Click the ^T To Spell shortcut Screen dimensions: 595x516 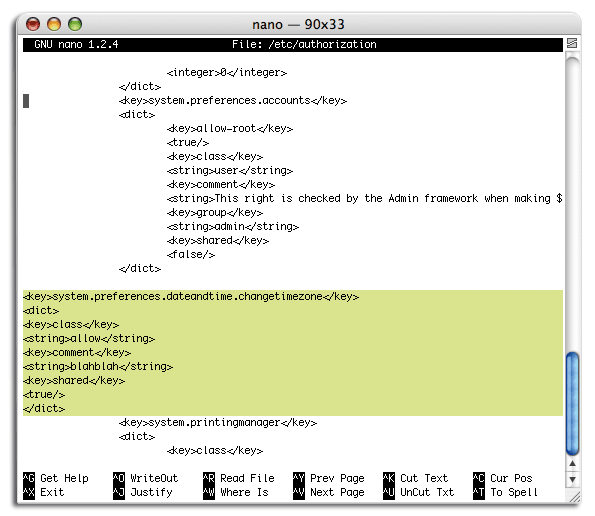pyautogui.click(x=506, y=492)
